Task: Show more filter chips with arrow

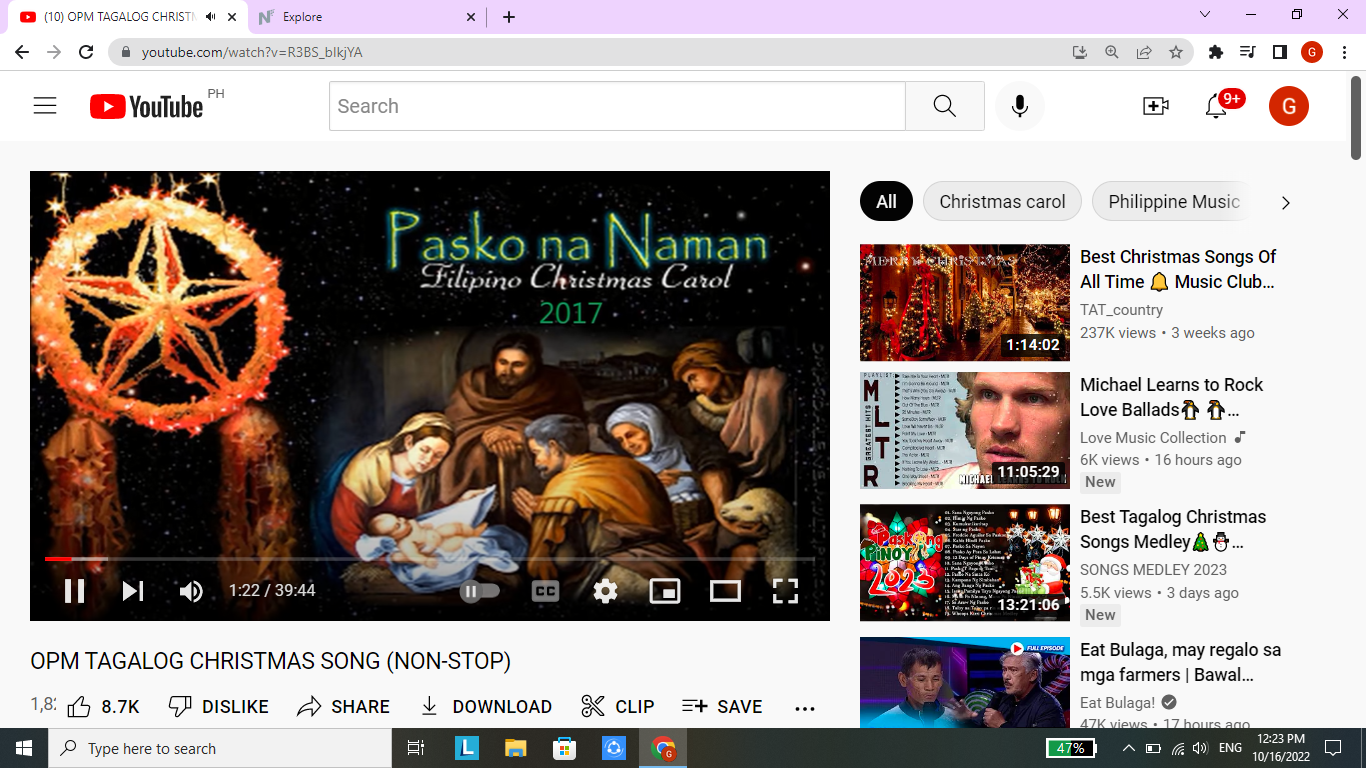Action: pyautogui.click(x=1286, y=203)
